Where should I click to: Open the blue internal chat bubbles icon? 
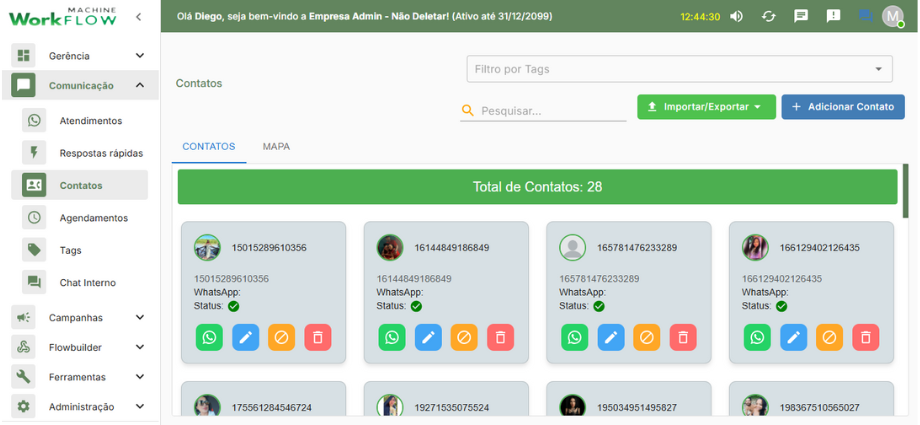(864, 16)
